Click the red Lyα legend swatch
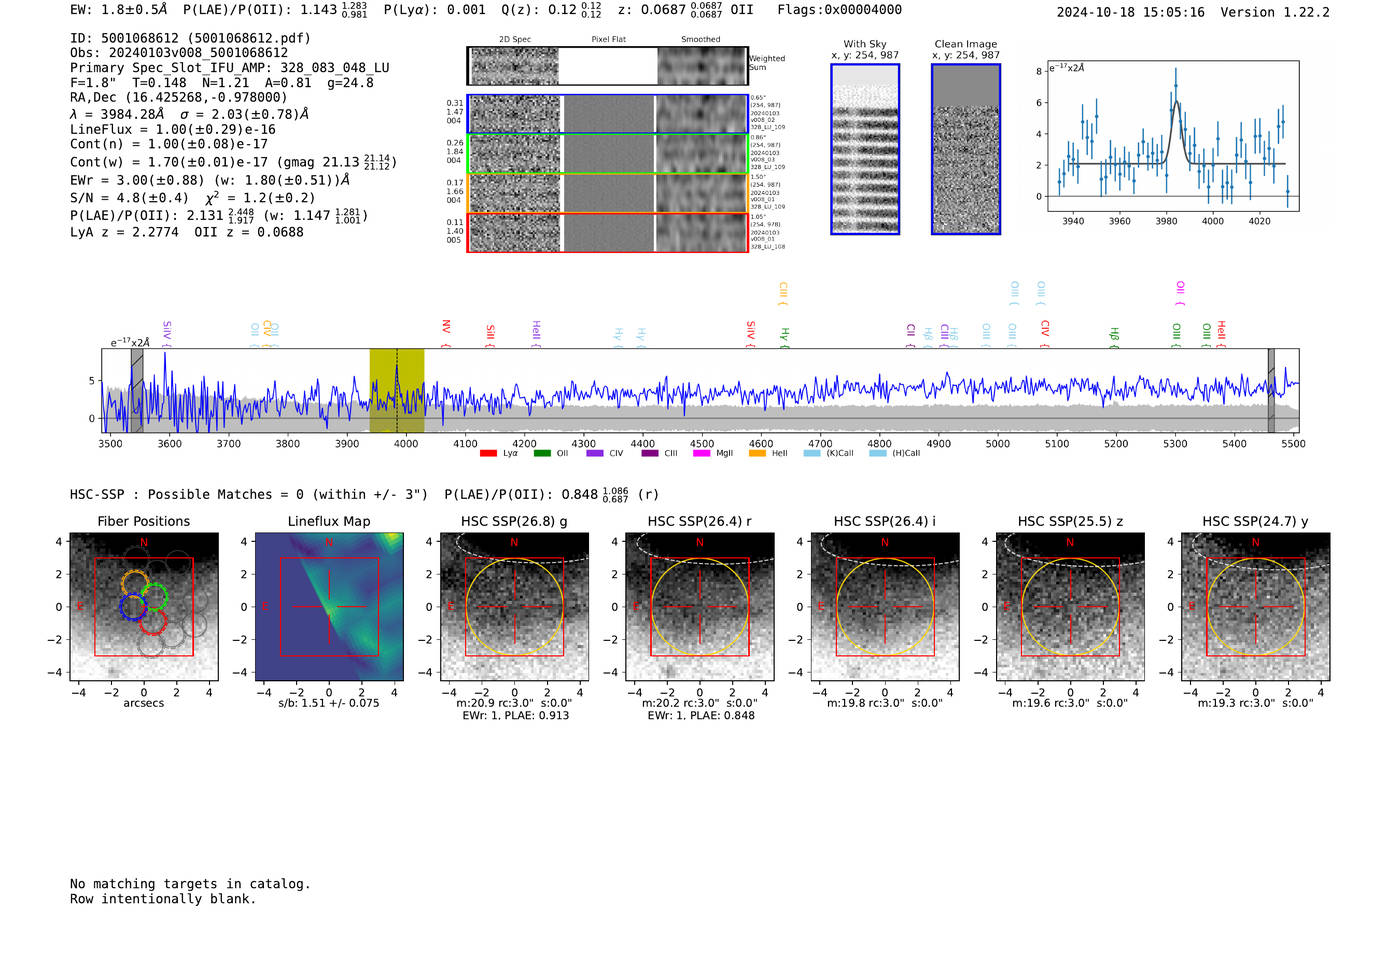 point(488,453)
